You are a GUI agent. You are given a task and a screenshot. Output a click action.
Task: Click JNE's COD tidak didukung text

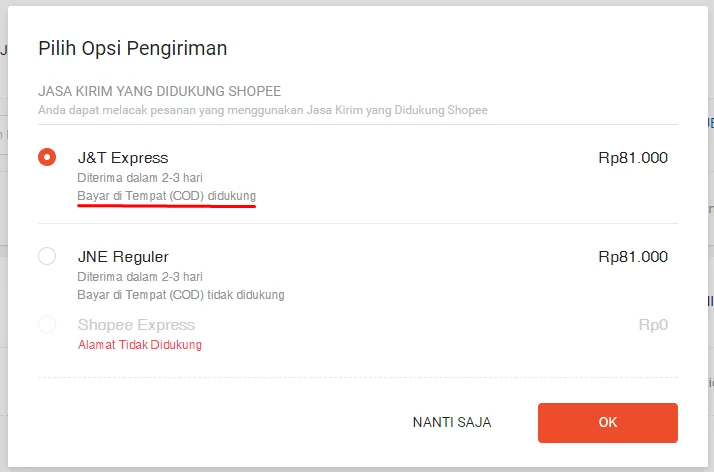[x=181, y=295]
